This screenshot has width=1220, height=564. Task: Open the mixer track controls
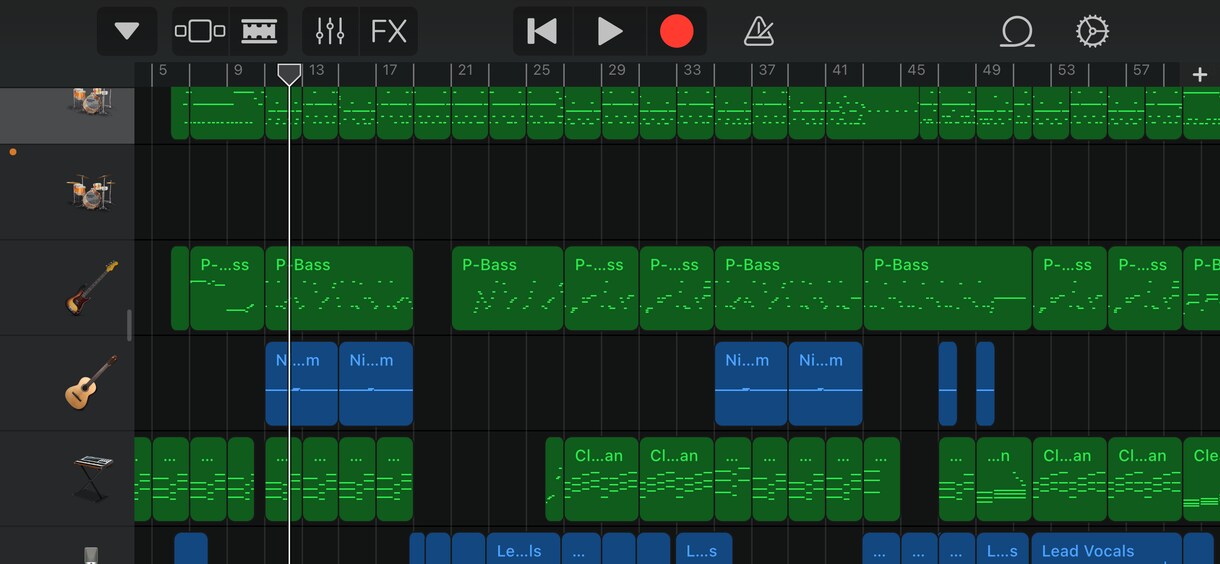[x=330, y=31]
